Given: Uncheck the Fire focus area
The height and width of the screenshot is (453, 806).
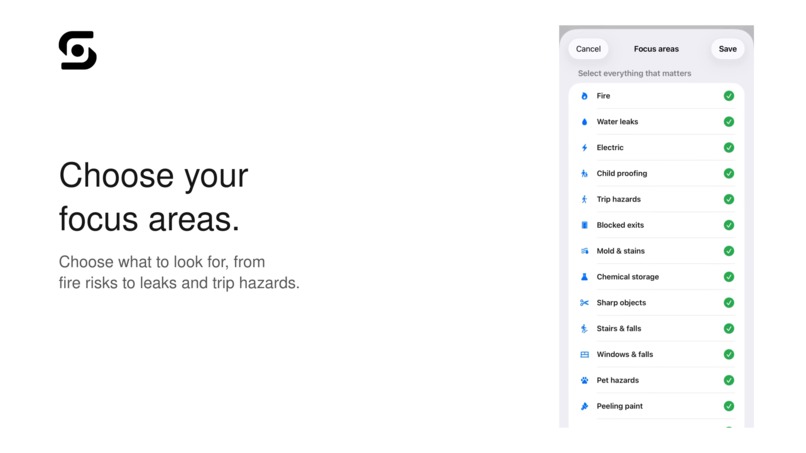Looking at the screenshot, I should [x=728, y=96].
